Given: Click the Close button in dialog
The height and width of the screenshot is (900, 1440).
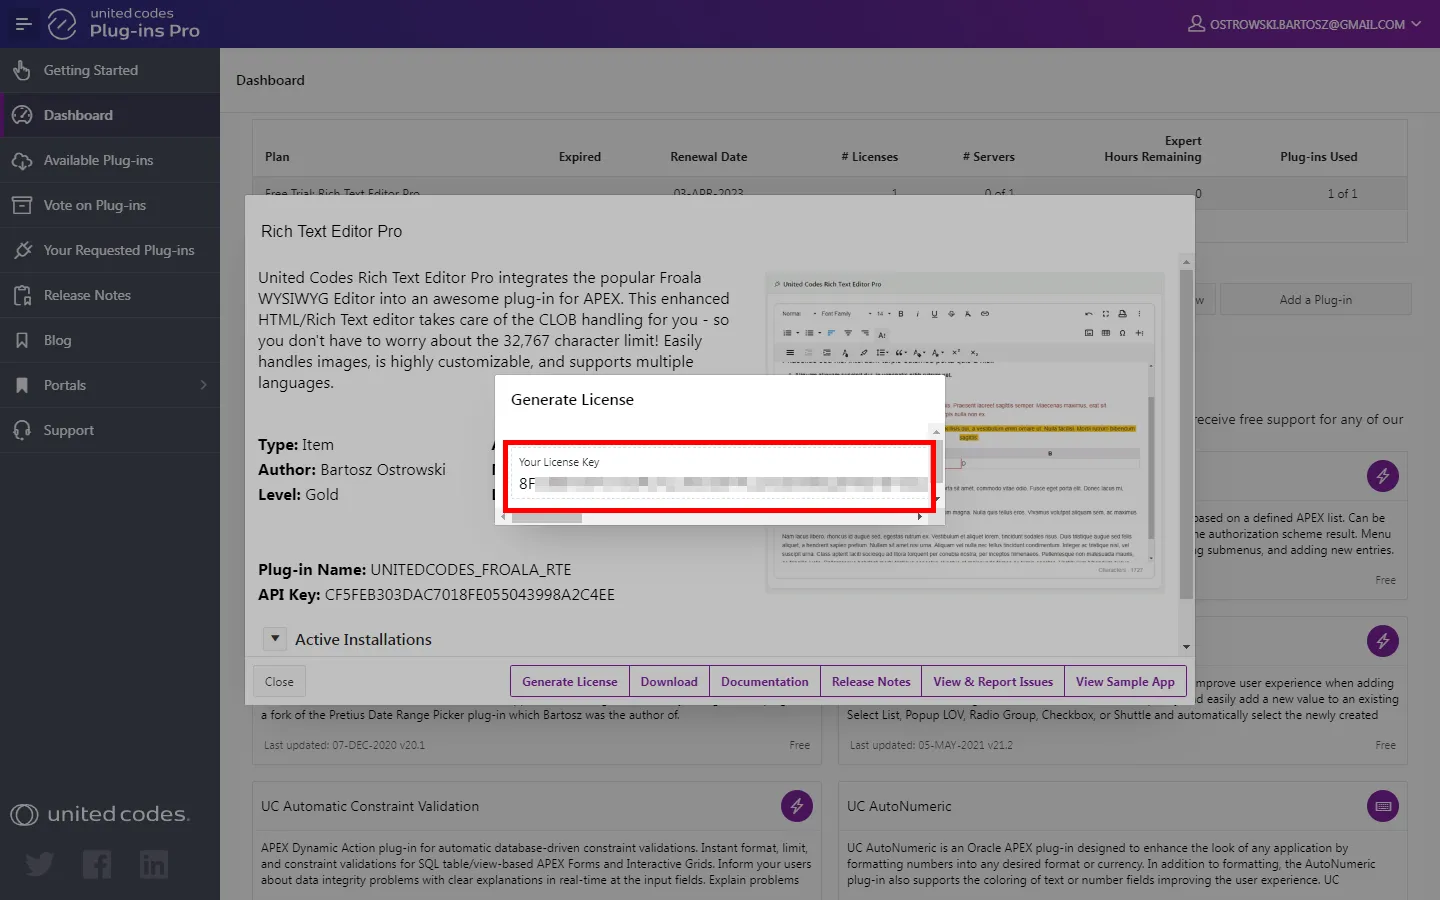Looking at the screenshot, I should [x=279, y=682].
